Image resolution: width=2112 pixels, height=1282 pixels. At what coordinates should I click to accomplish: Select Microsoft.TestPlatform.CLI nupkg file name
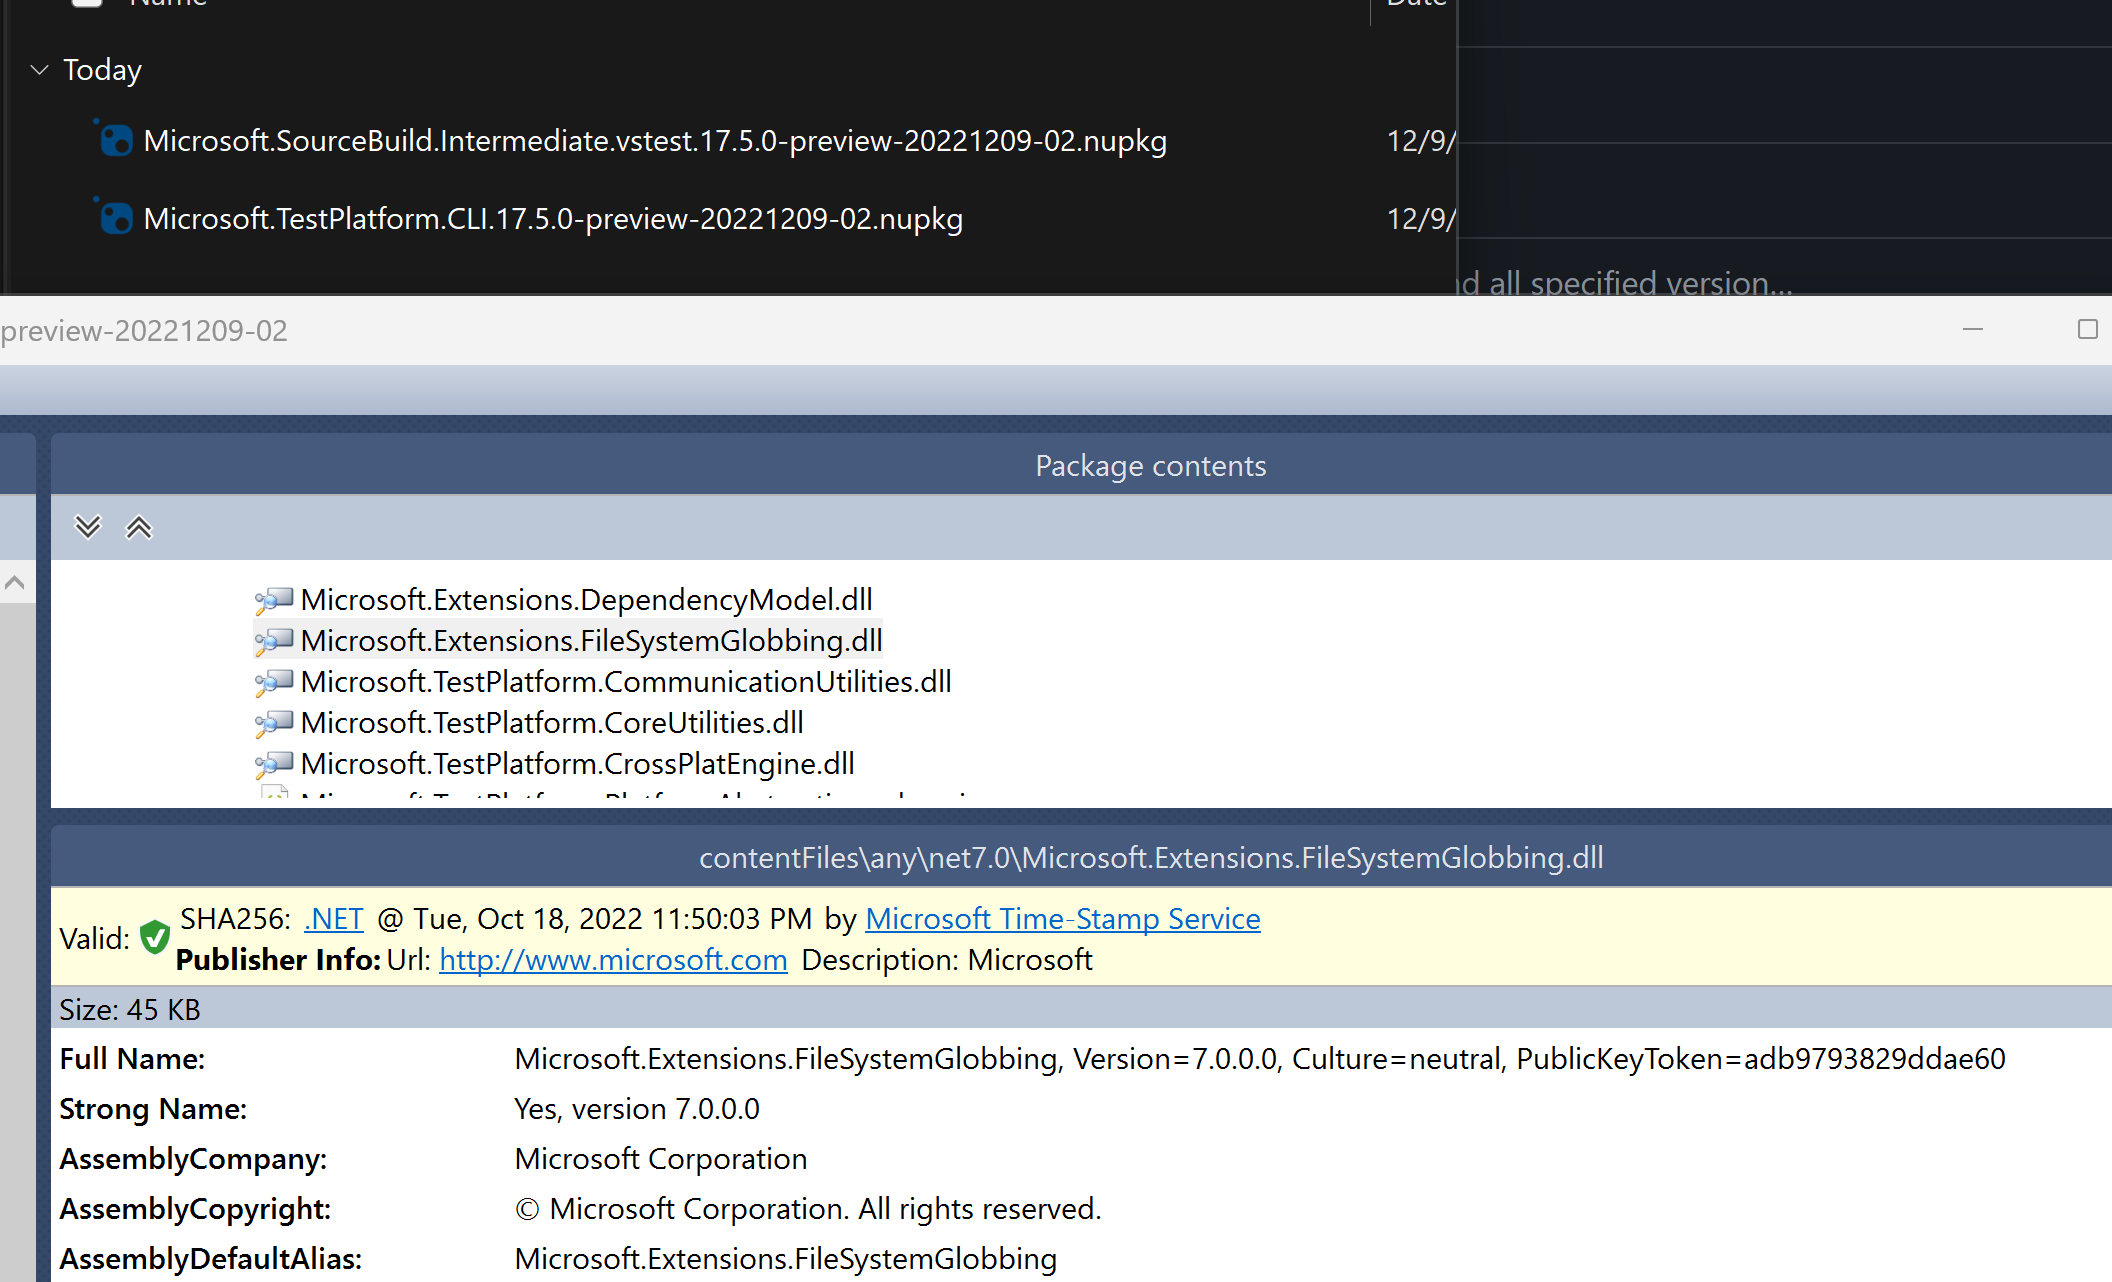pyautogui.click(x=553, y=219)
